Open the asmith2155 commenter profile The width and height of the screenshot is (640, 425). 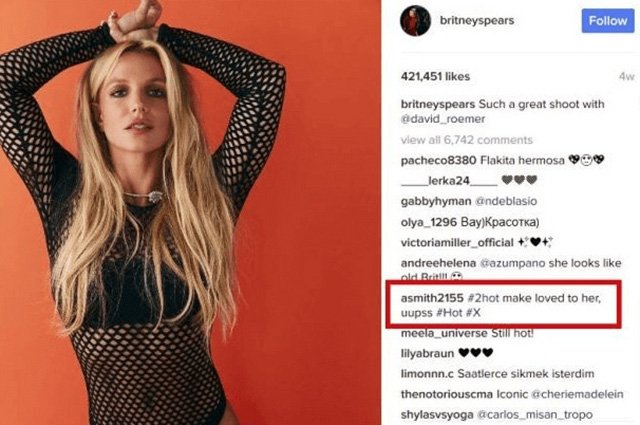pyautogui.click(x=432, y=298)
